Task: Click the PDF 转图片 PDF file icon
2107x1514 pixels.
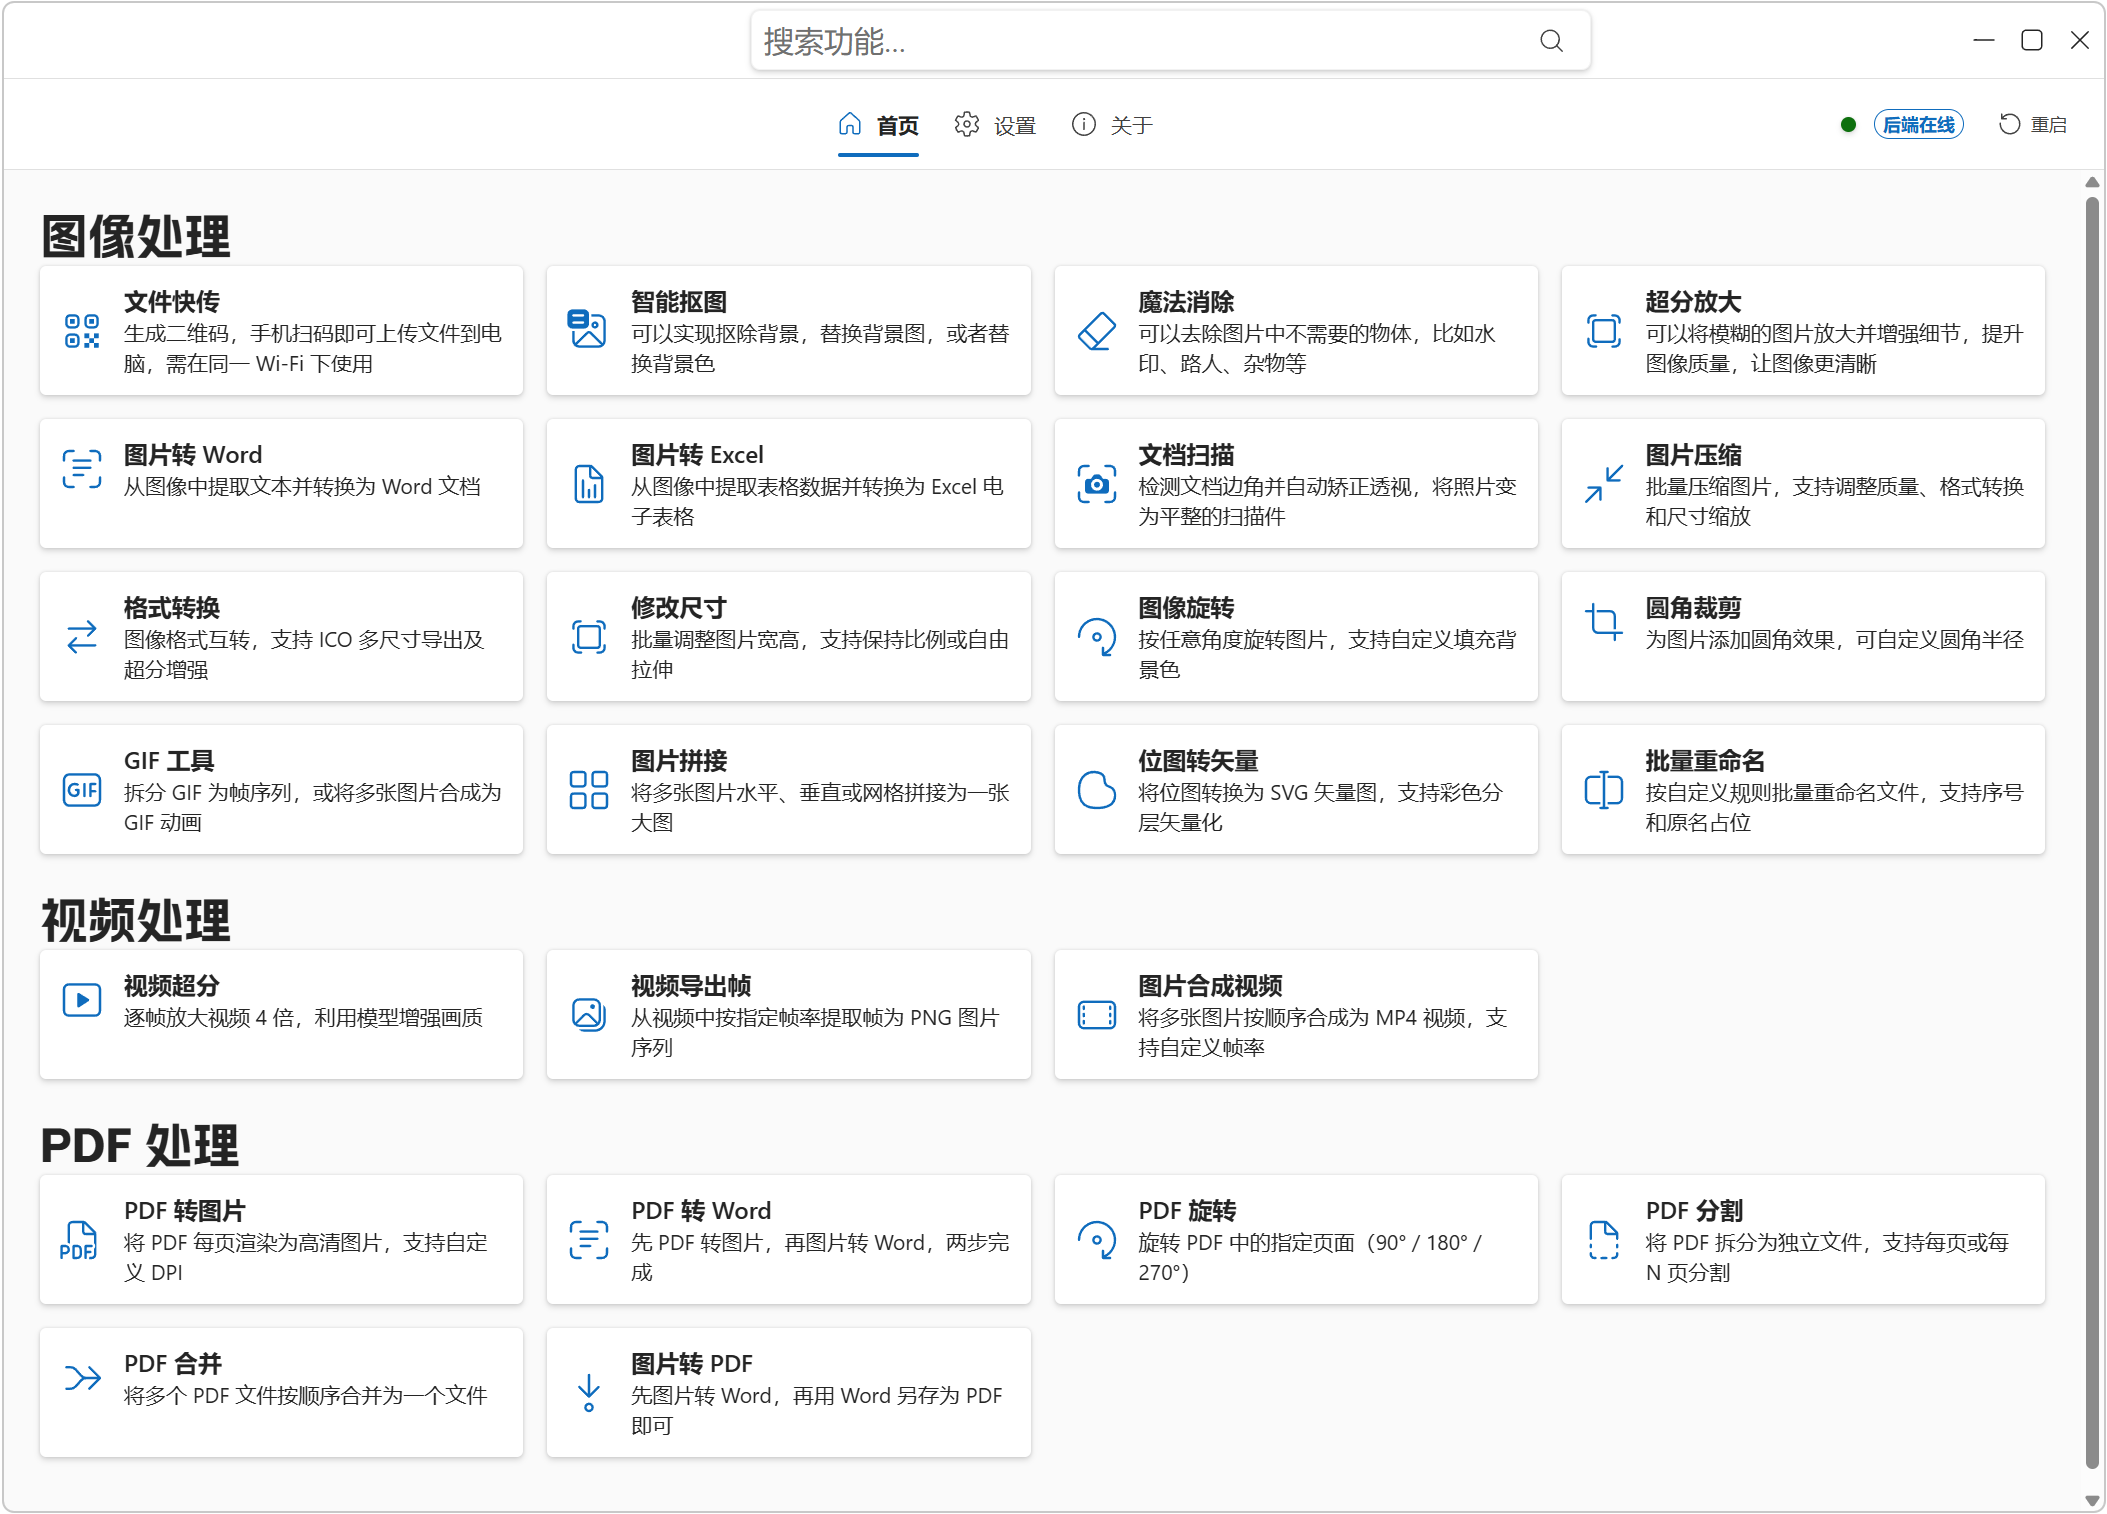Action: (x=79, y=1240)
